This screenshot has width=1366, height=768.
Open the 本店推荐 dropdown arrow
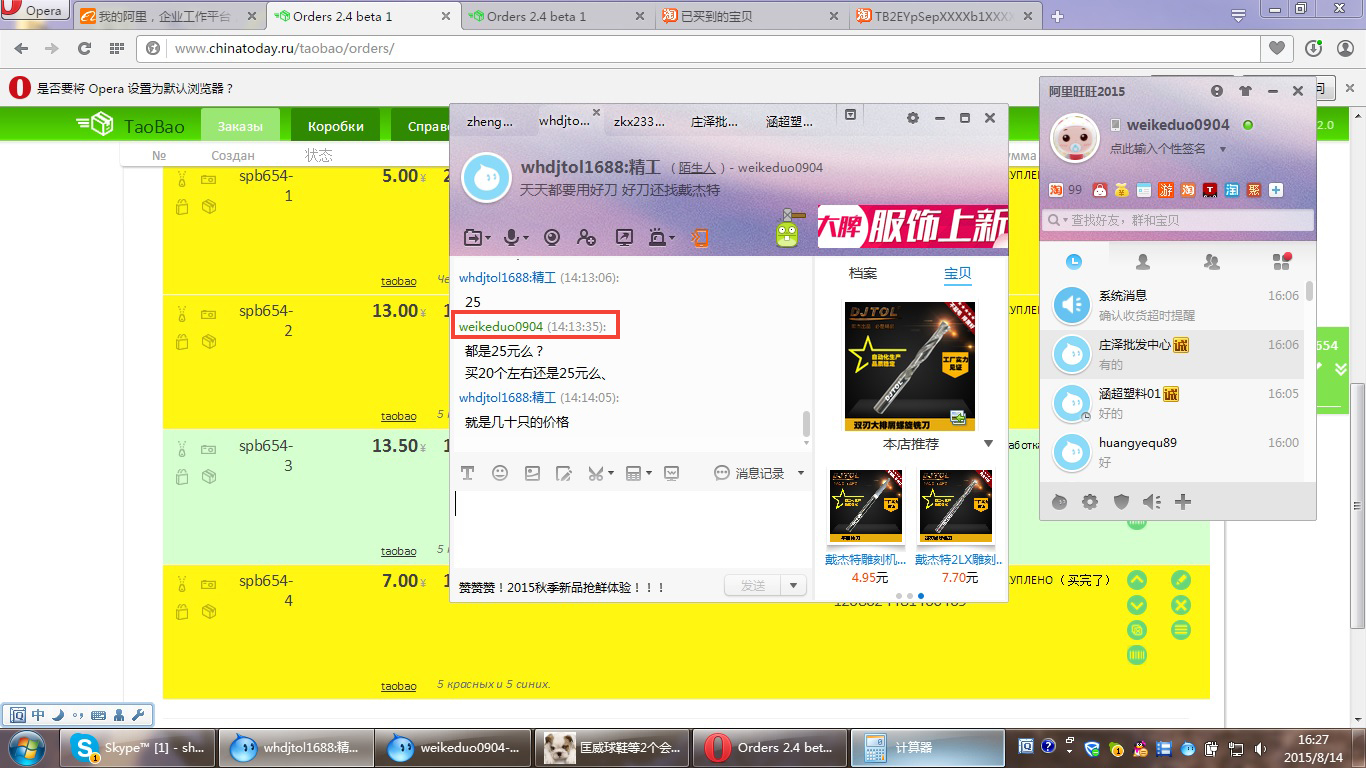tap(988, 444)
